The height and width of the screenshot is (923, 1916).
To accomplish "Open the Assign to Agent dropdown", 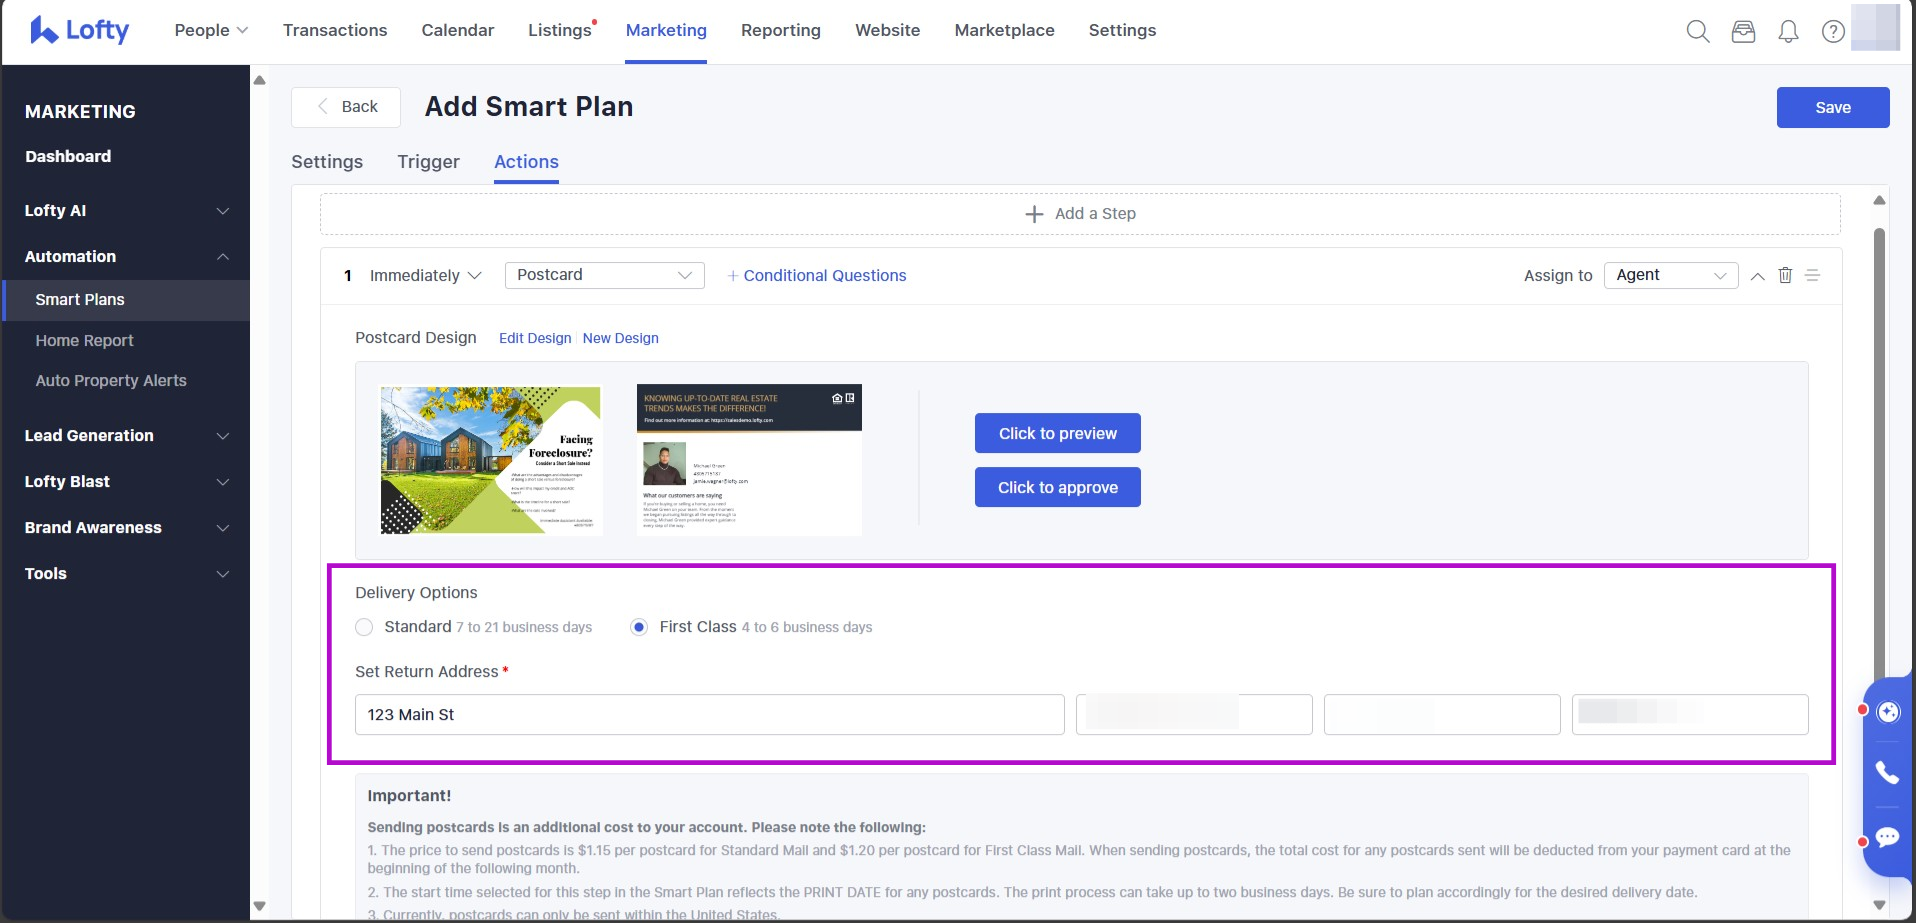I will tap(1670, 275).
